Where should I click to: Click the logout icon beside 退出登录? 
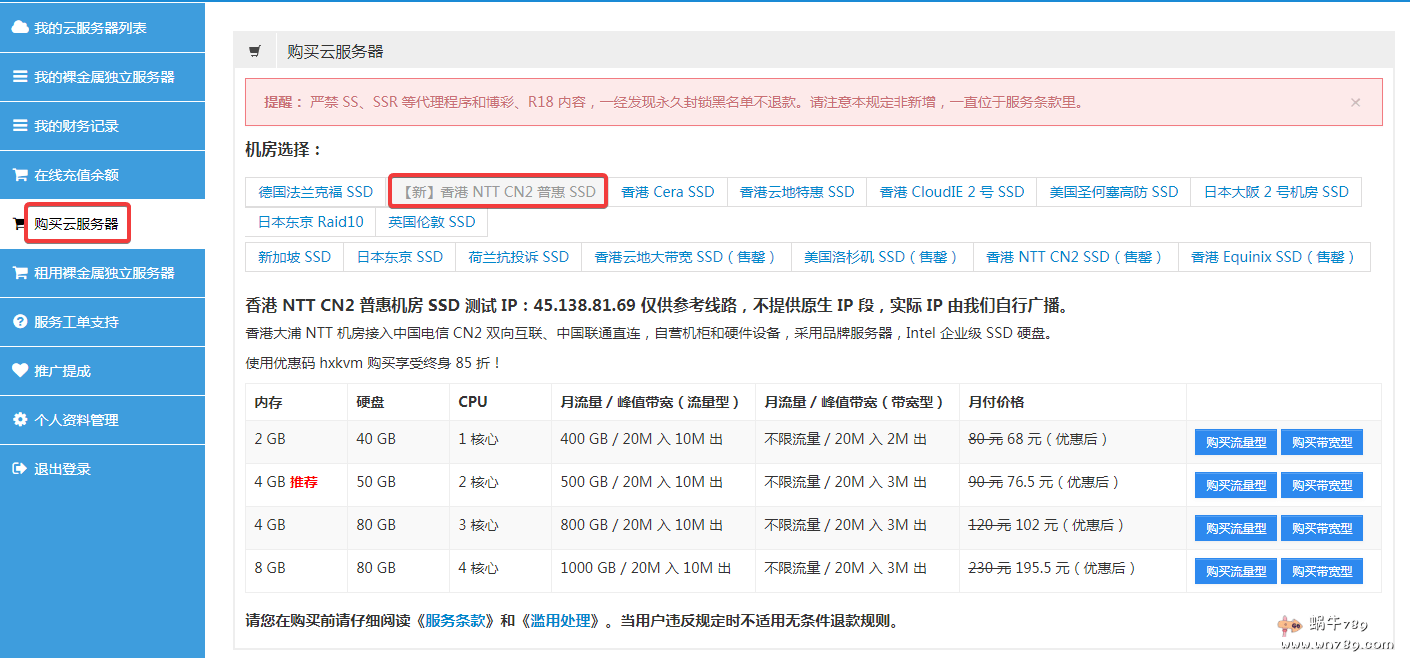coord(20,469)
